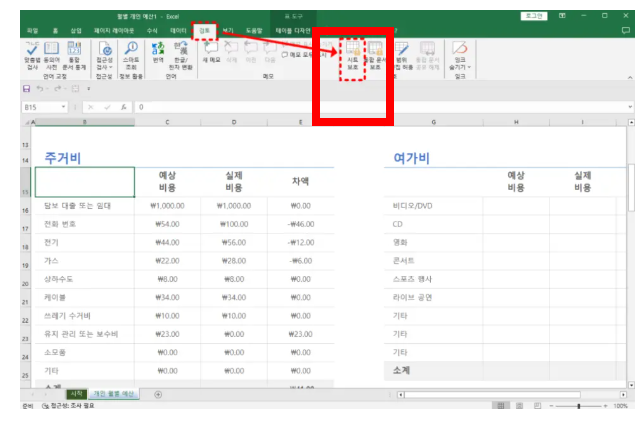Select cell with 담보 대출 또는 임대
This screenshot has height=448, width=642.
[85, 206]
